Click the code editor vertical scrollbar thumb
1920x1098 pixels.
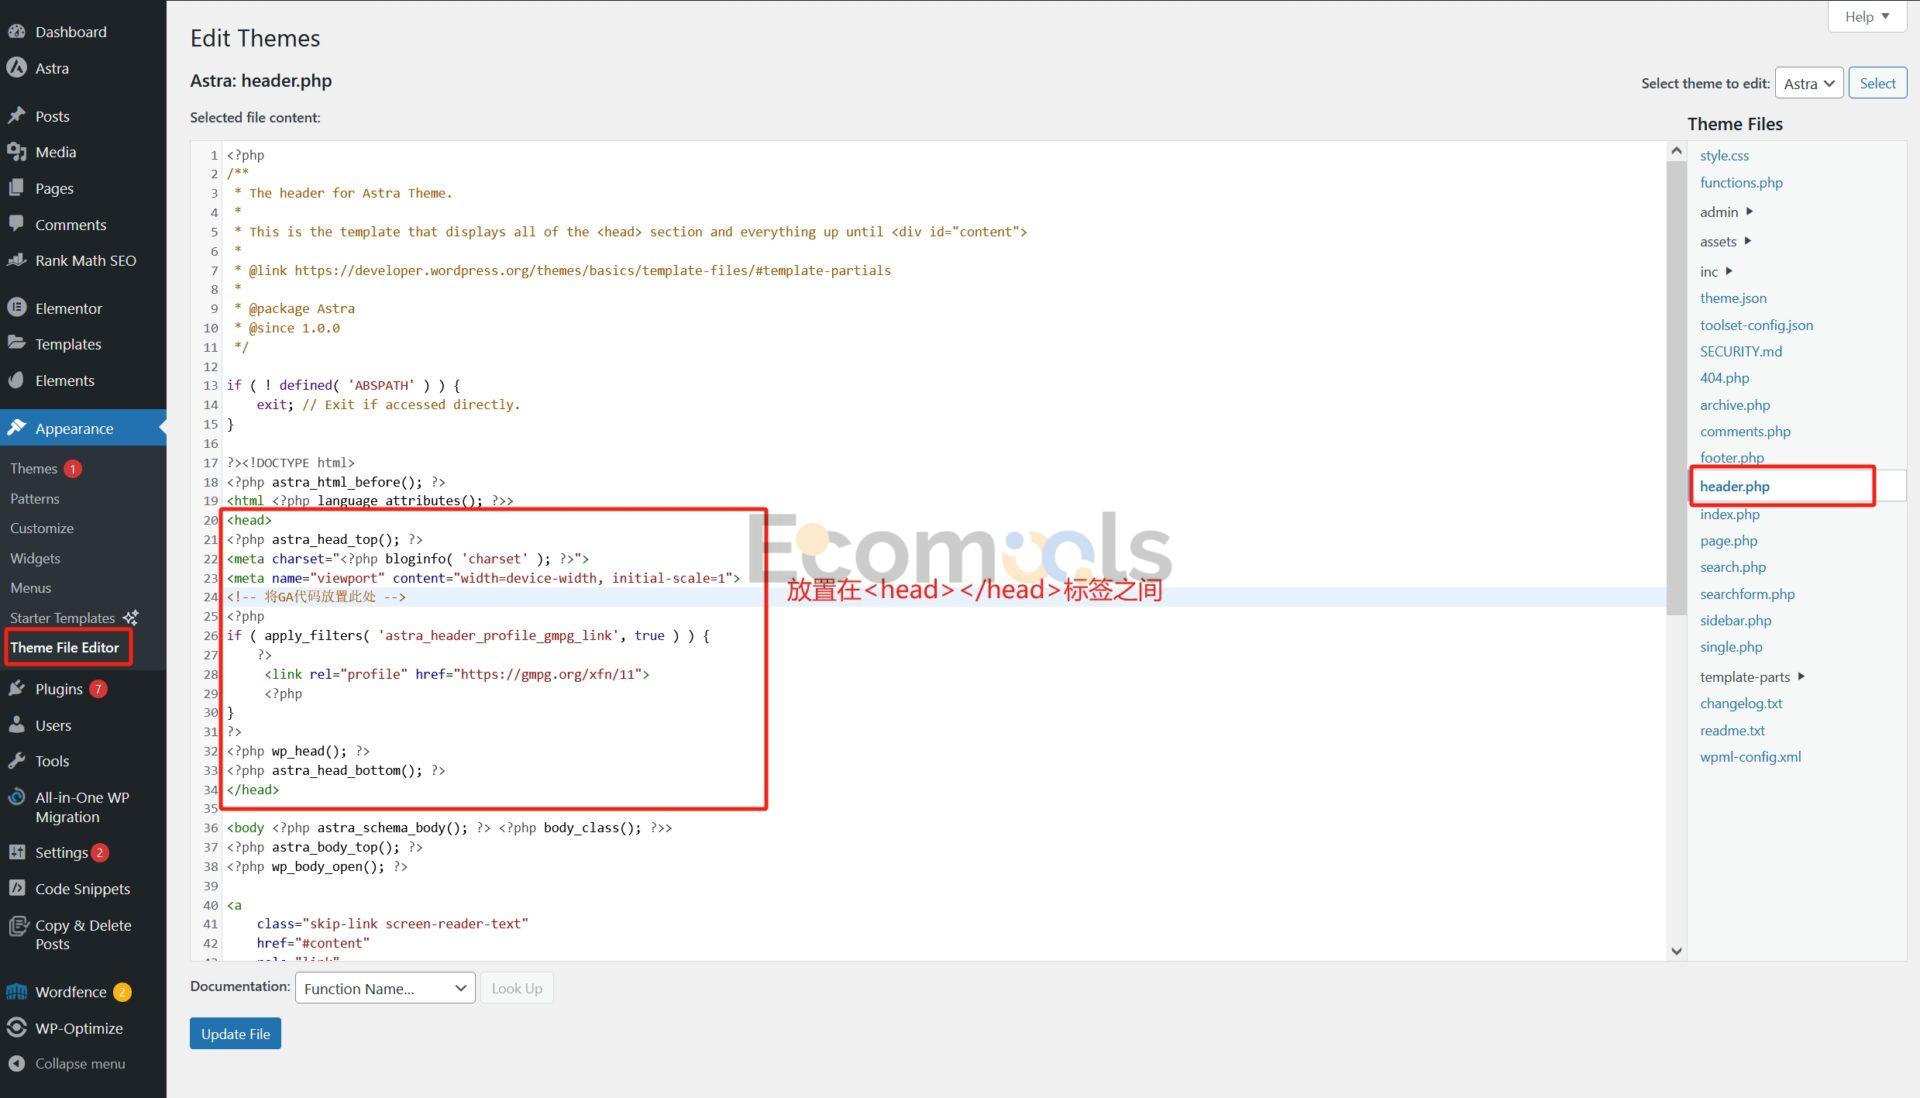tap(1677, 387)
